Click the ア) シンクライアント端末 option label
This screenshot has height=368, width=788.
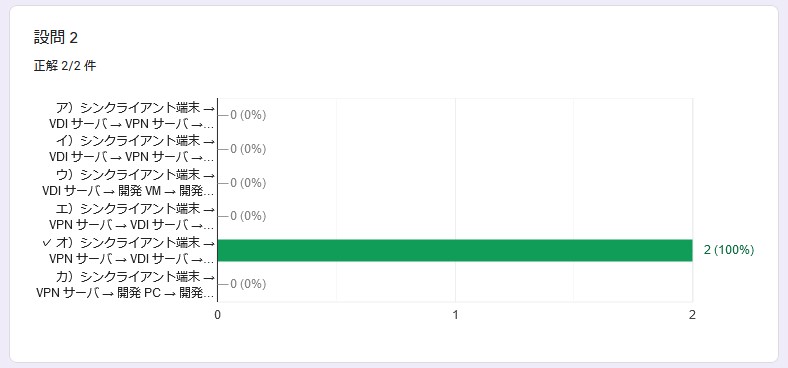coord(133,115)
